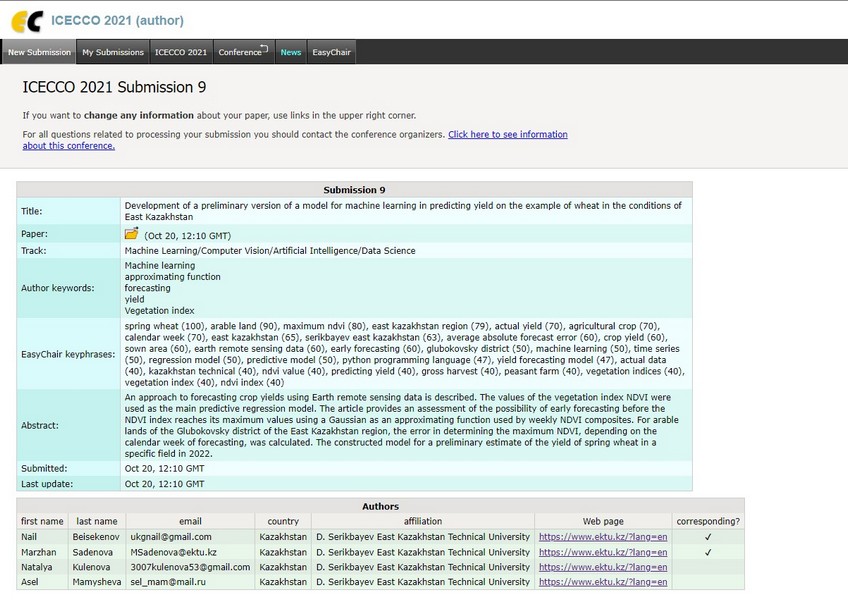The width and height of the screenshot is (848, 600).
Task: Click corresponding checkmark for Marzhan Sadenova
Action: (x=708, y=552)
